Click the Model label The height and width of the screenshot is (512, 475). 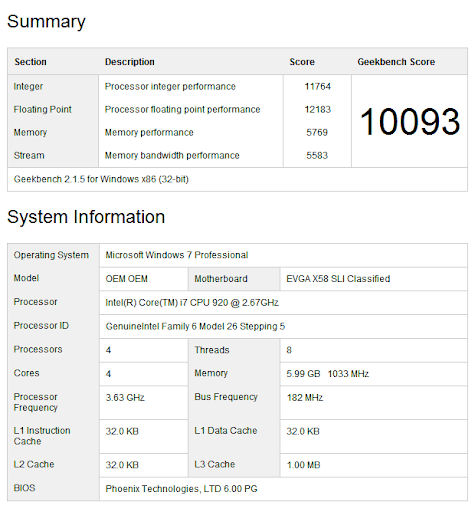(26, 278)
